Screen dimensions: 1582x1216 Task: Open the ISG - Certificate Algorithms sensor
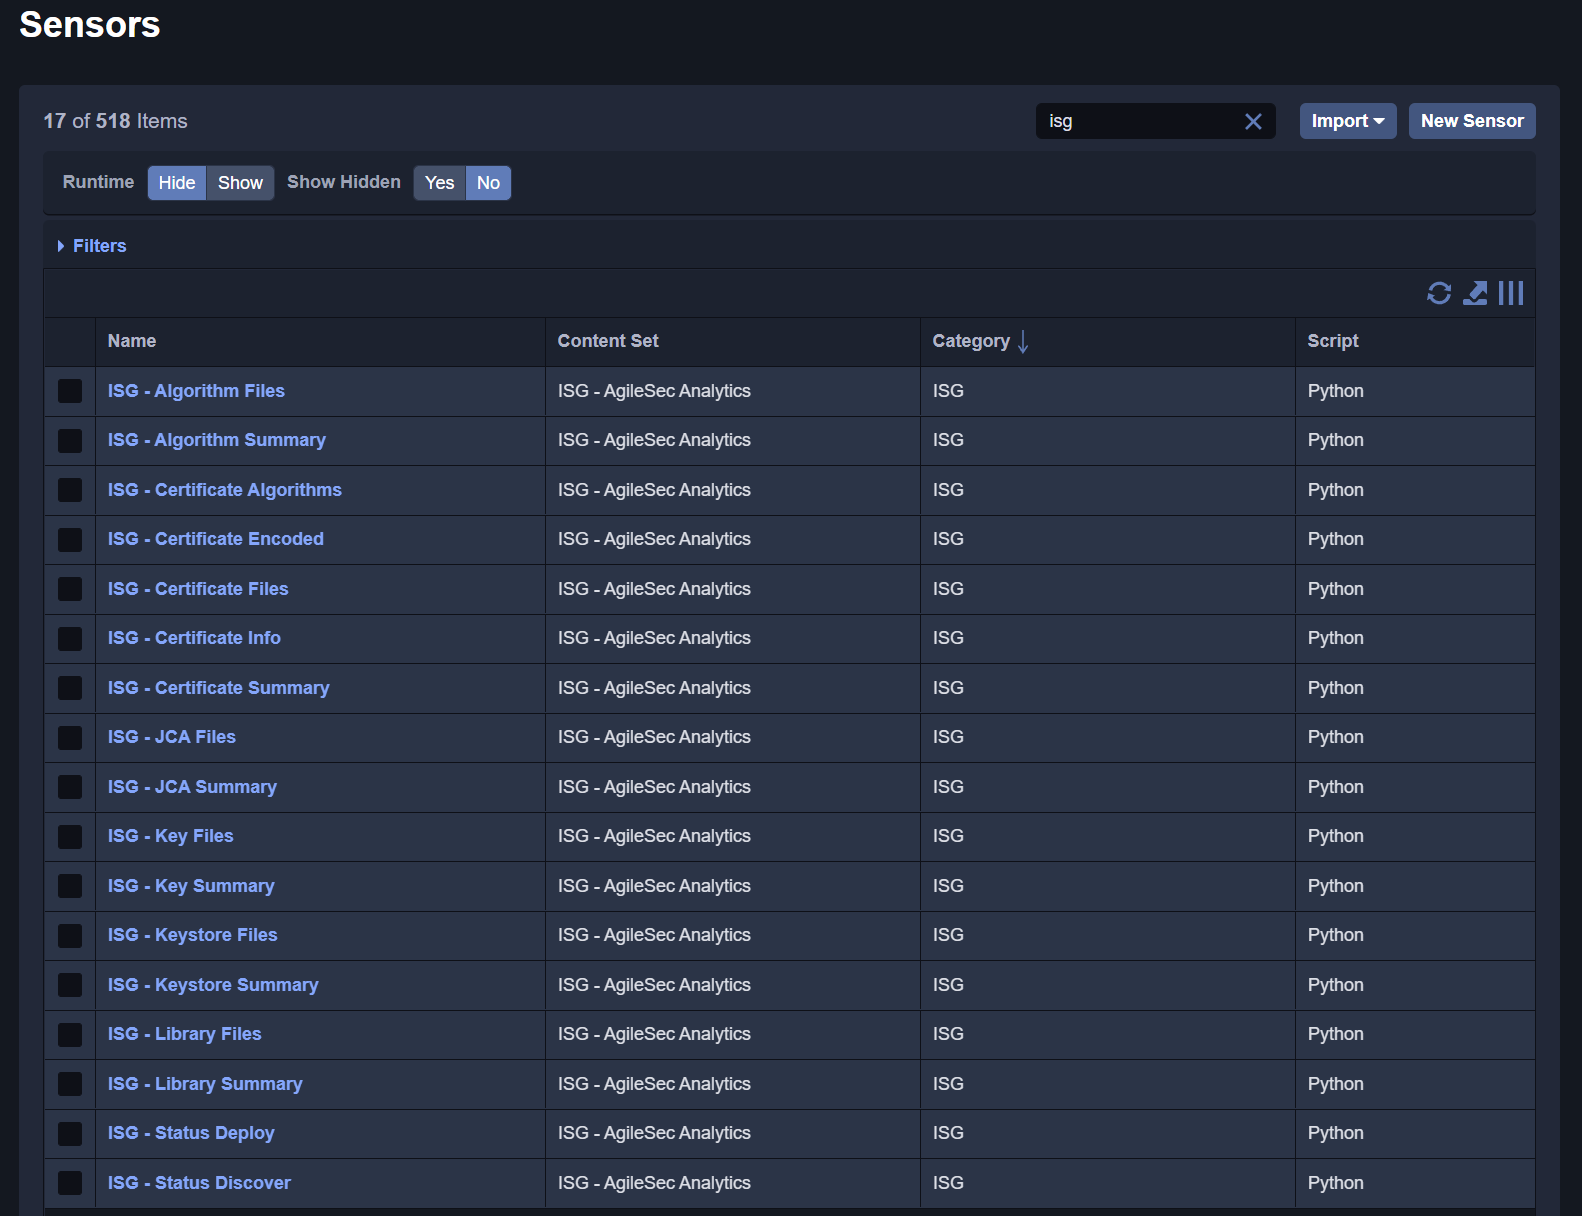click(225, 490)
